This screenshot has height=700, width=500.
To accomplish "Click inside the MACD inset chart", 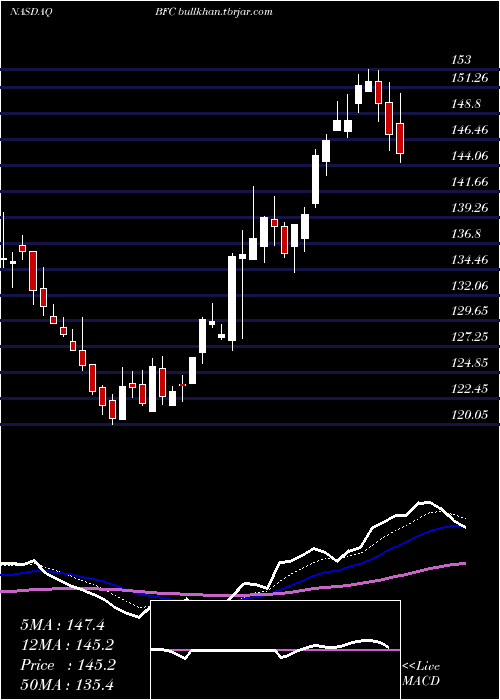I will 275,650.
